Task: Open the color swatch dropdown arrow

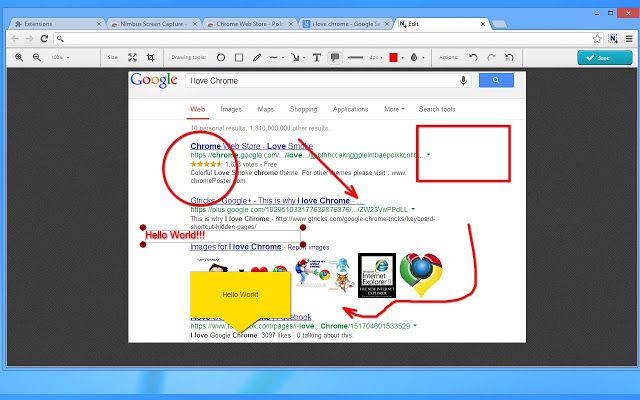Action: (403, 58)
